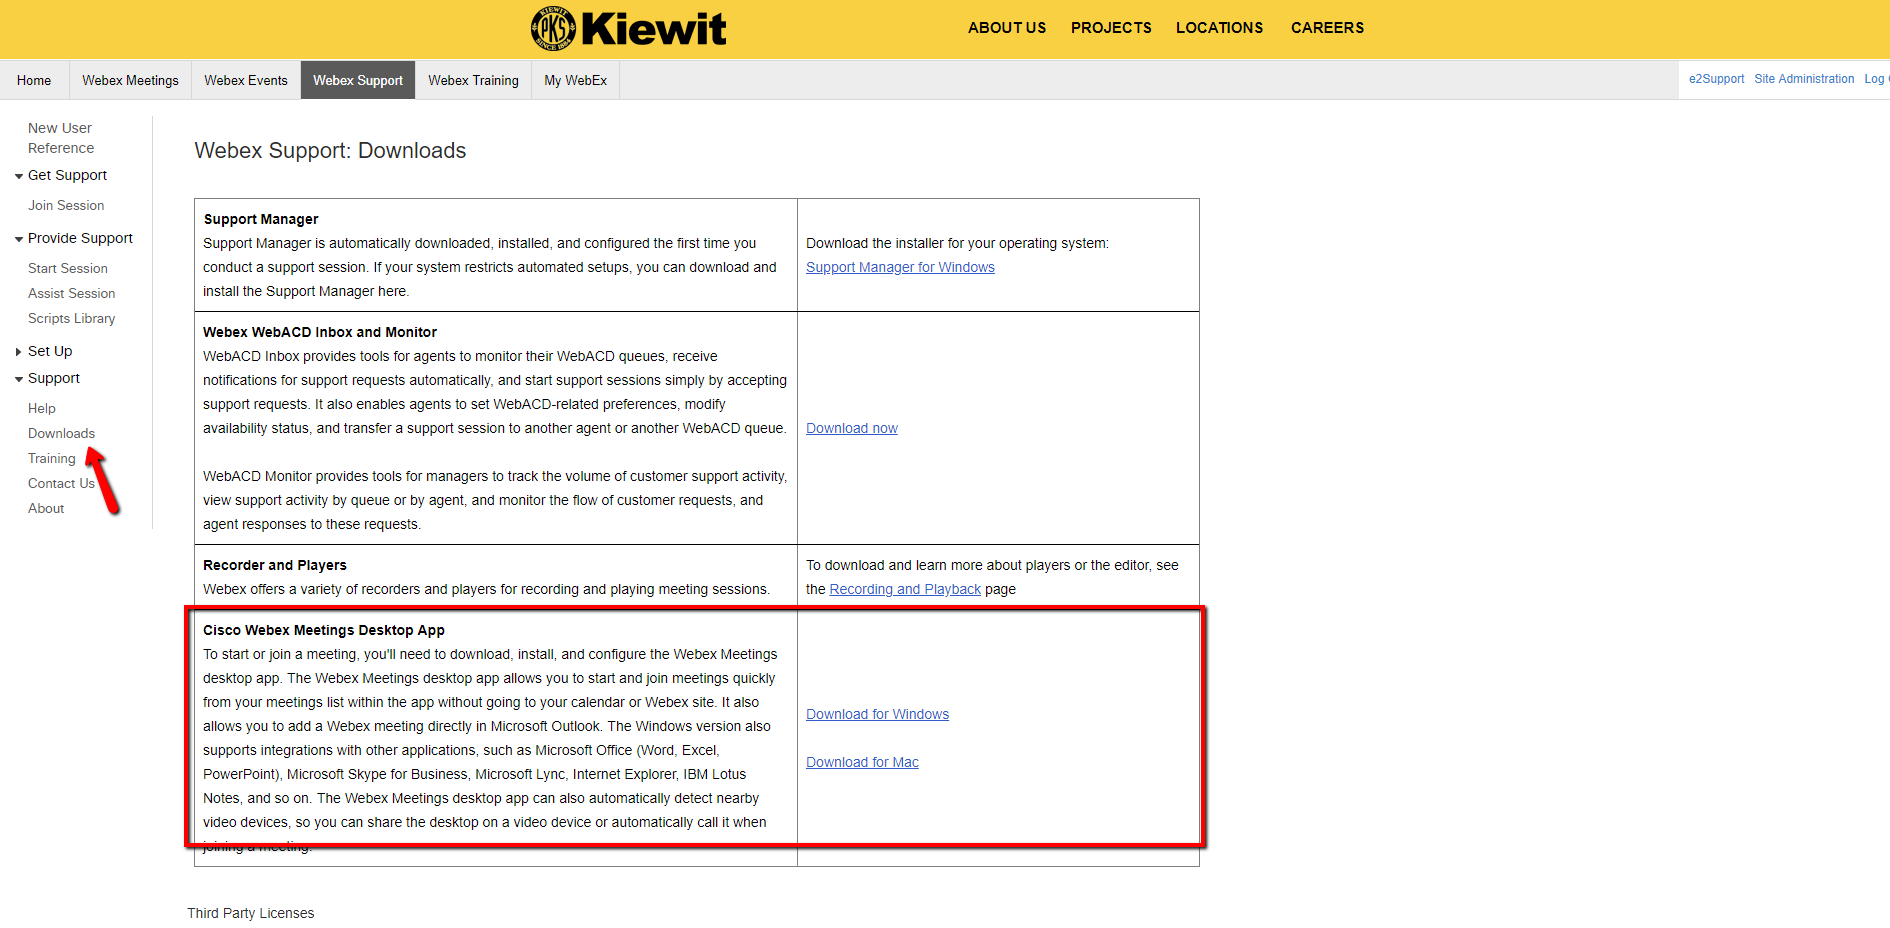Open the CAREERS header menu
This screenshot has height=928, width=1890.
click(x=1327, y=28)
